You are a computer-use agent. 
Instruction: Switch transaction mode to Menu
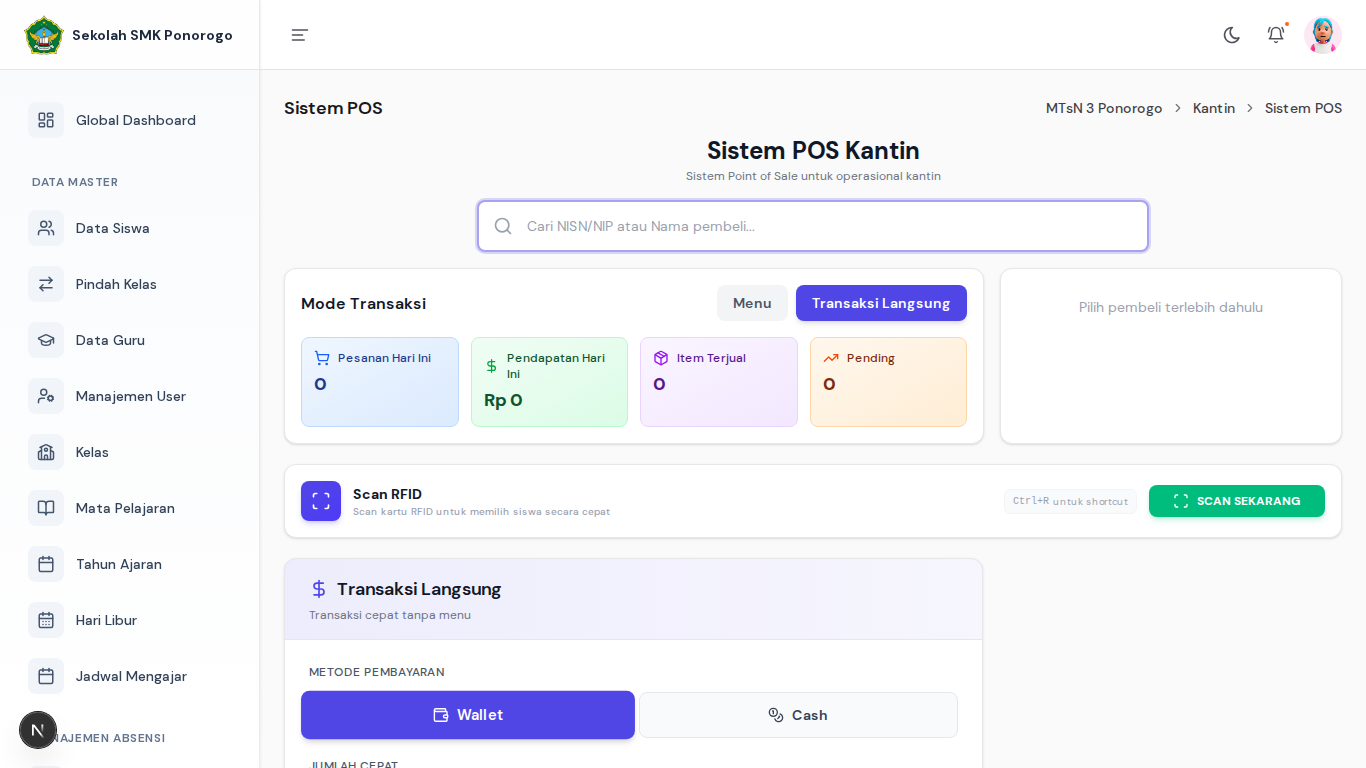coord(752,303)
